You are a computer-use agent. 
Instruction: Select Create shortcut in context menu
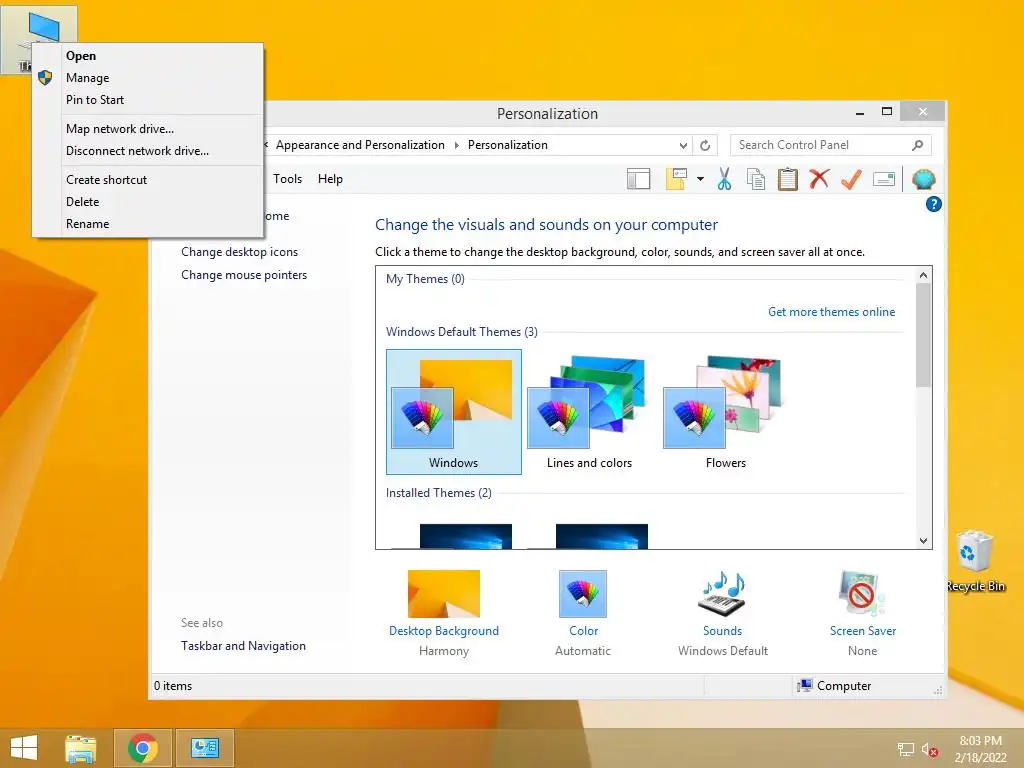[148, 180]
